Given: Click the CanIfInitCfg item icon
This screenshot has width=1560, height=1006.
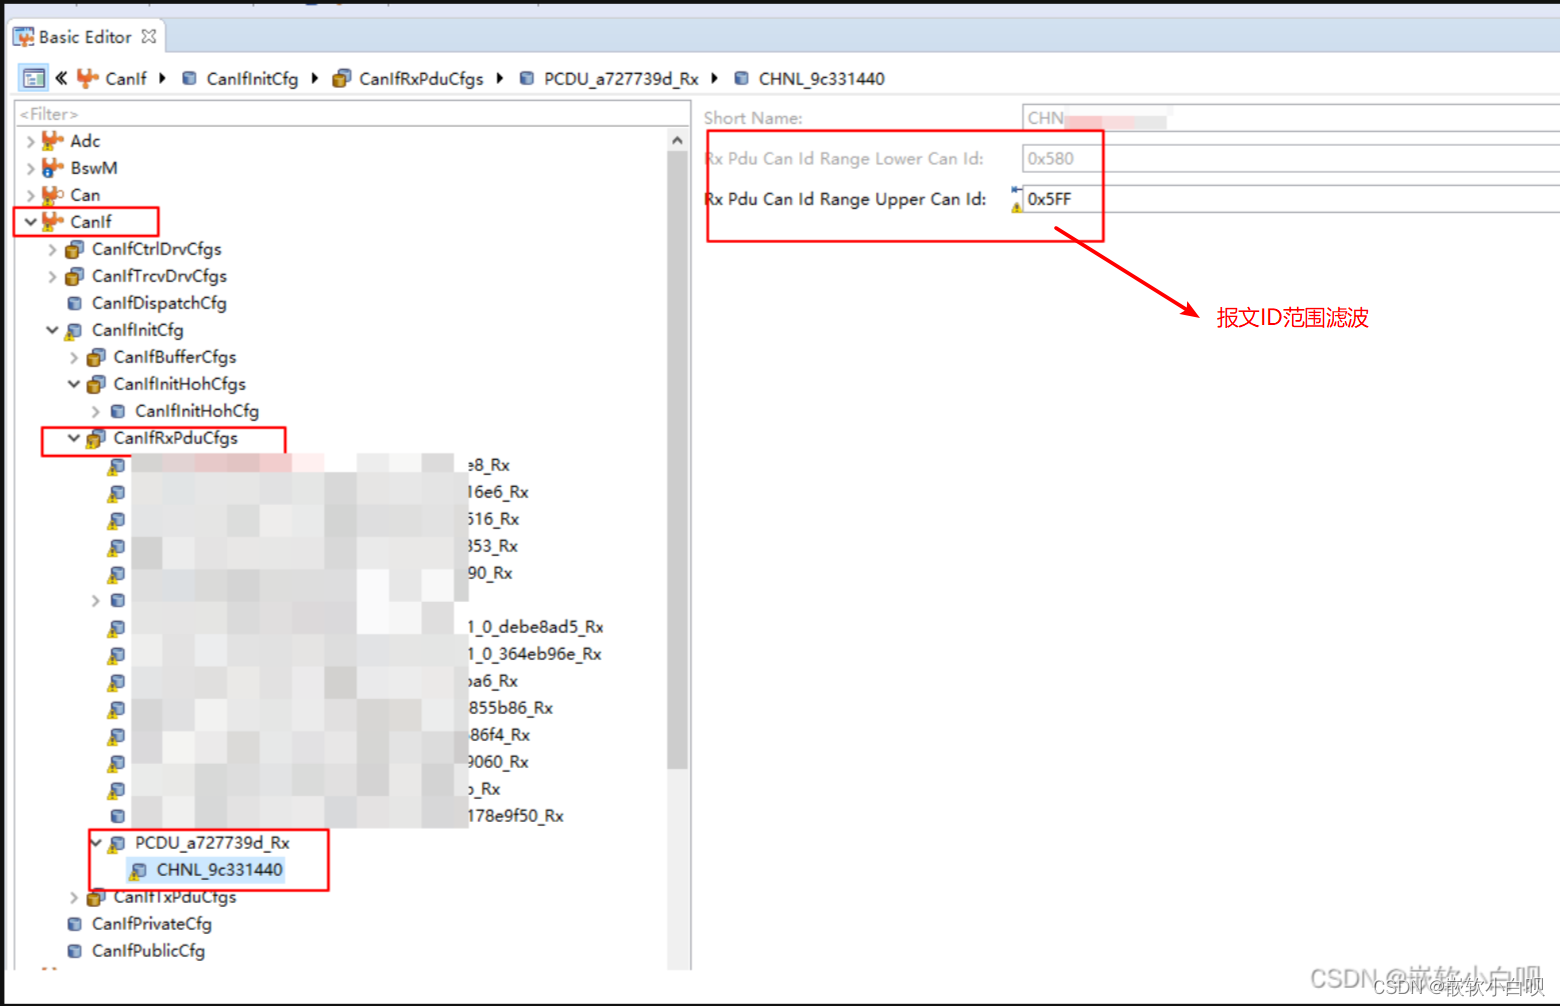Looking at the screenshot, I should pos(74,330).
